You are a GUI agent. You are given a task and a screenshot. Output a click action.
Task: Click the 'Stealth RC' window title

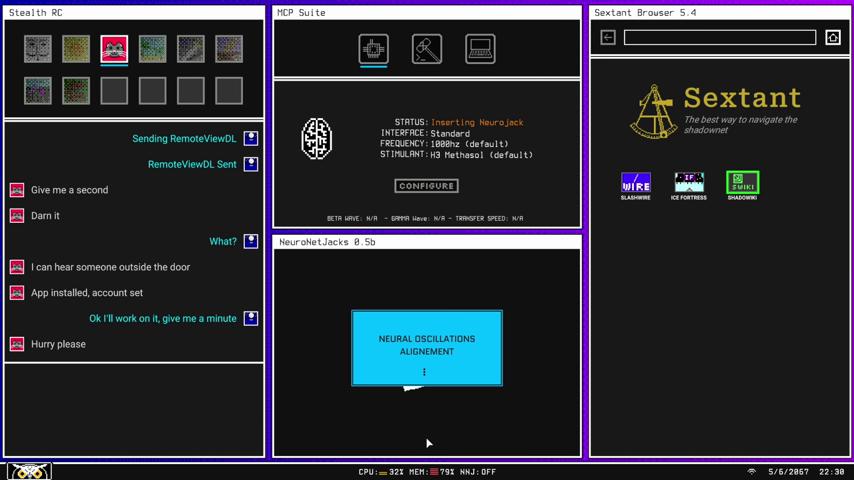(35, 13)
